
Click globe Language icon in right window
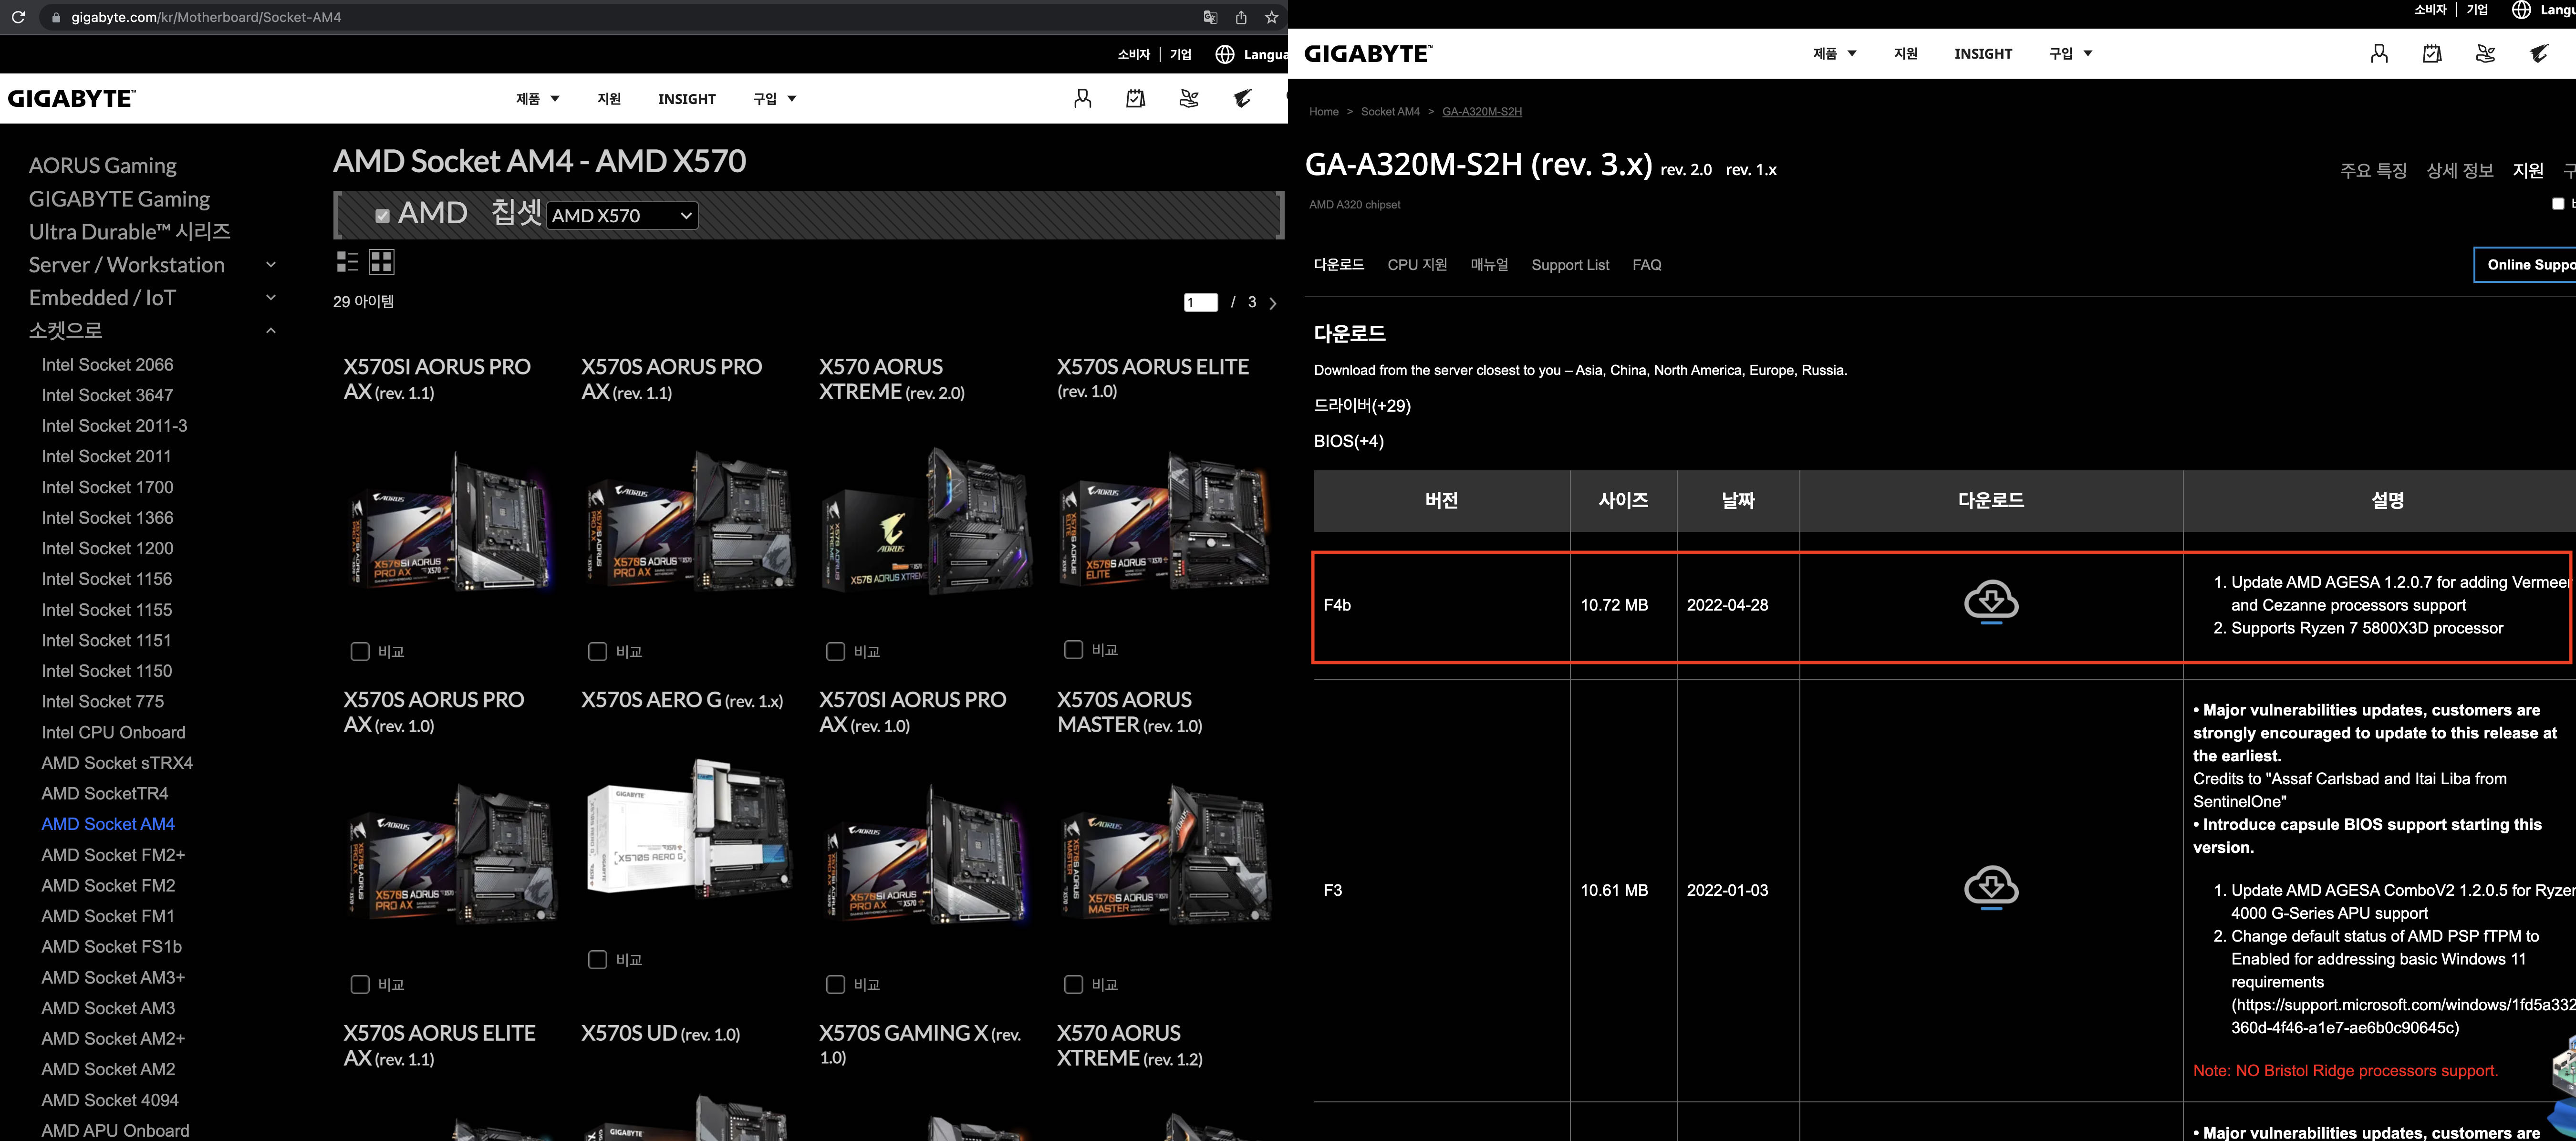(2522, 10)
